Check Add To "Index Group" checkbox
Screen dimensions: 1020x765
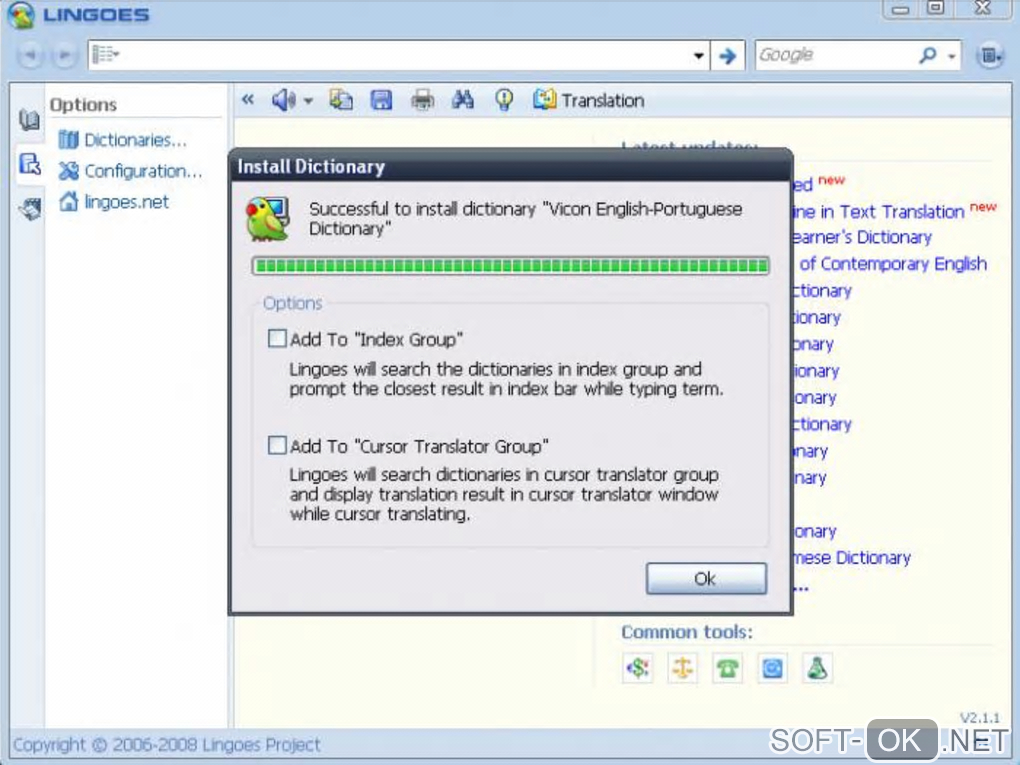point(277,338)
